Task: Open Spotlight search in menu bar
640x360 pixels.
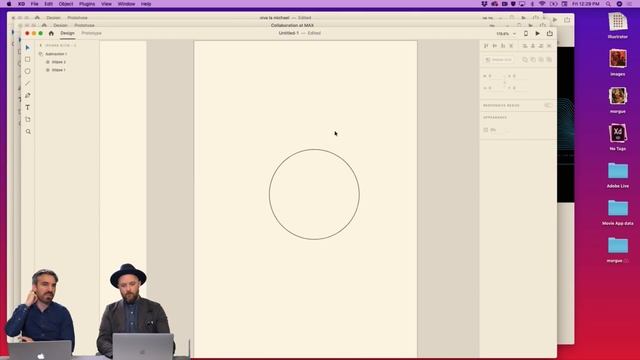Action: pos(608,4)
